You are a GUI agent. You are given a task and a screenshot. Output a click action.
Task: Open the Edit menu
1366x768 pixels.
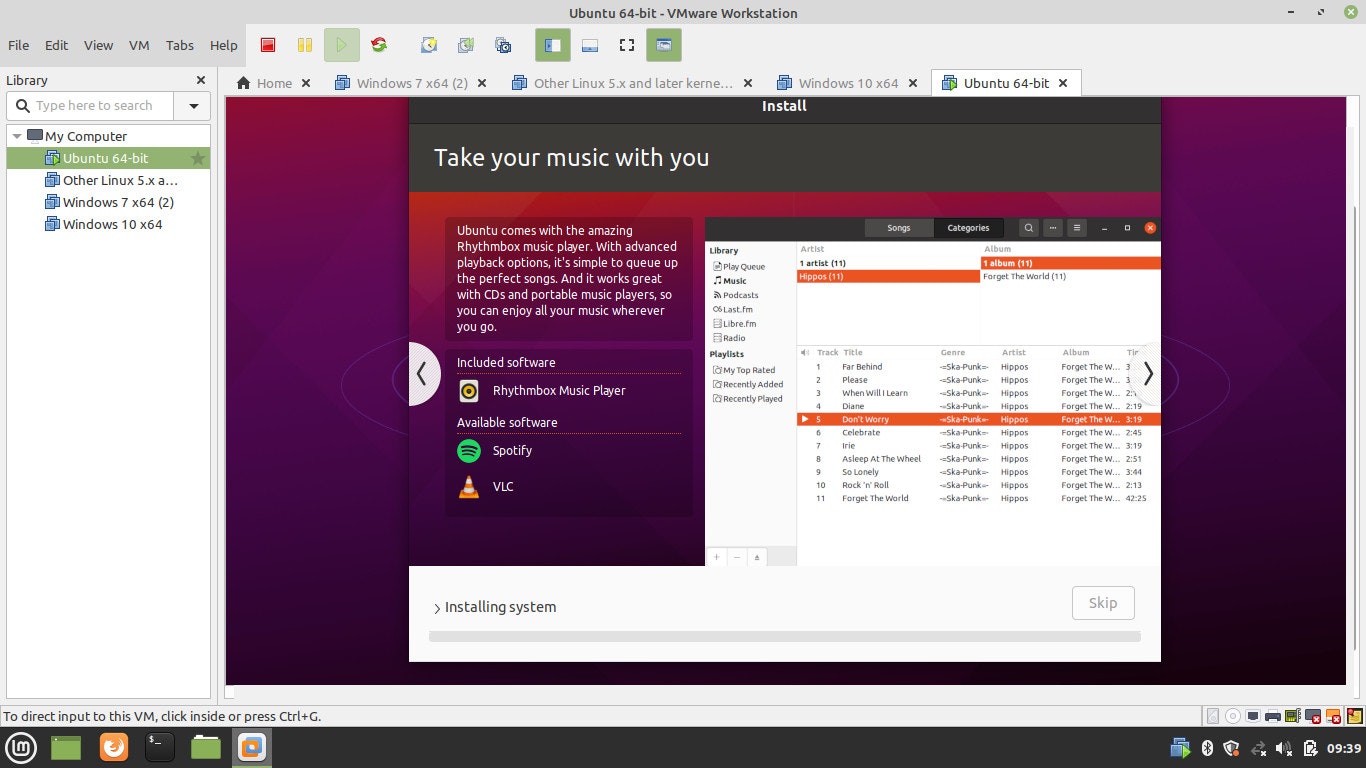(x=56, y=45)
